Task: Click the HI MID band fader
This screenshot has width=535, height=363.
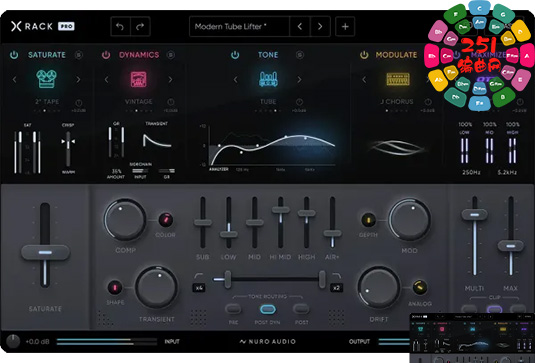Action: 280,210
